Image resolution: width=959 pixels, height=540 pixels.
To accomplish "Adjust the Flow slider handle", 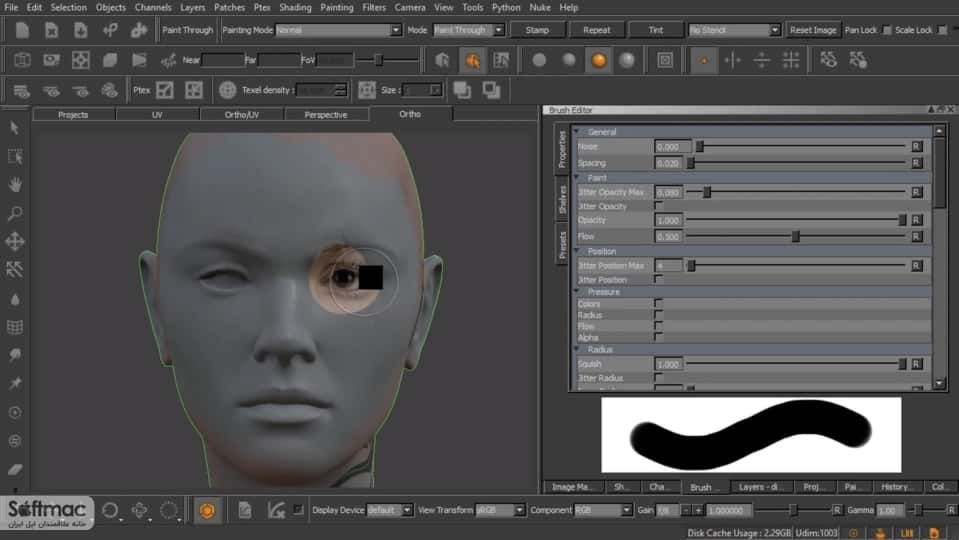I will [796, 236].
